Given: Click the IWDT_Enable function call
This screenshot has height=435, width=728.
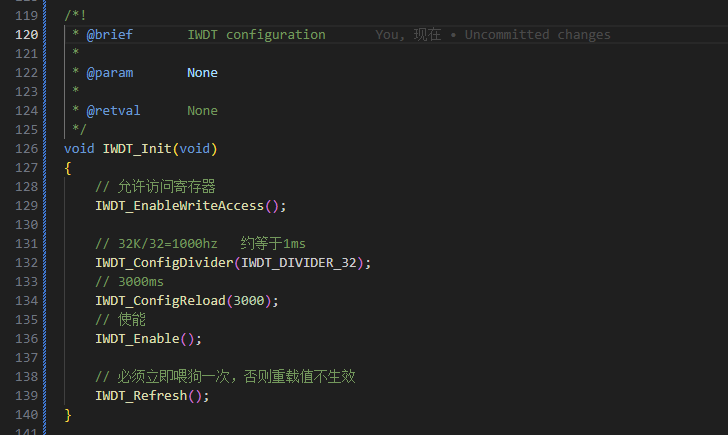Looking at the screenshot, I should point(137,338).
